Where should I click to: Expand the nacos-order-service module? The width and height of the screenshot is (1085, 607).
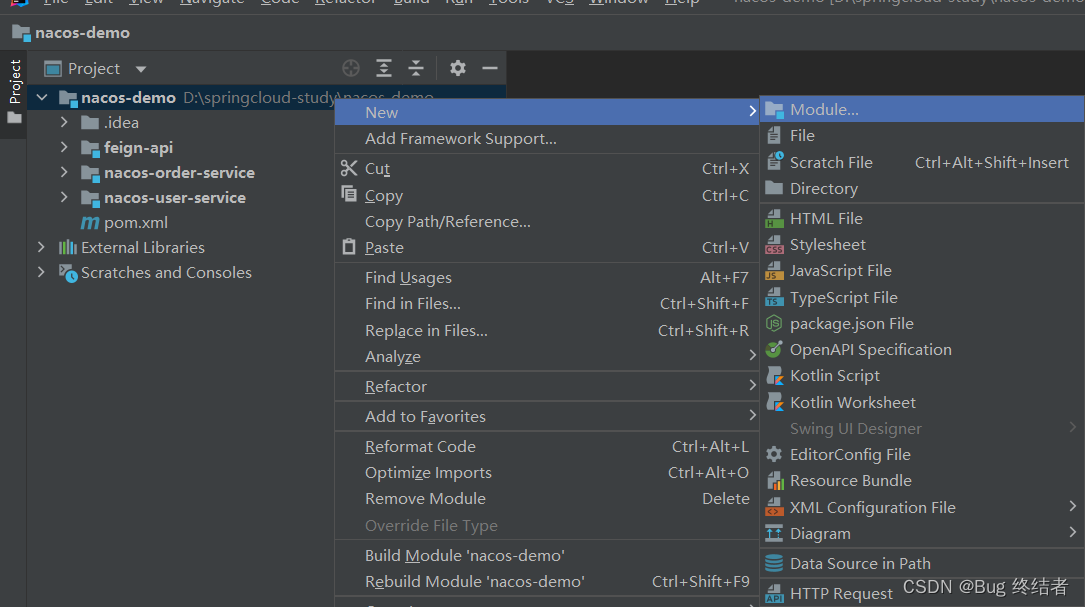click(64, 172)
